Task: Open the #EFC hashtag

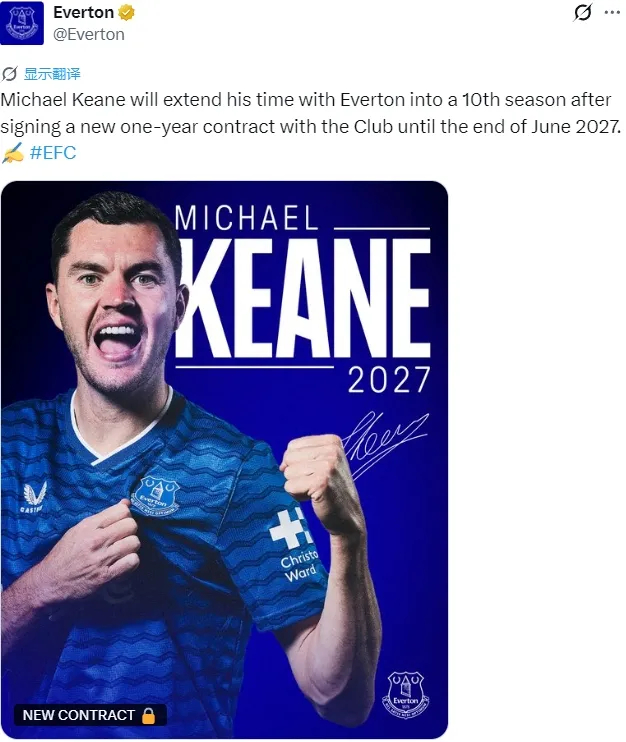Action: coord(53,153)
